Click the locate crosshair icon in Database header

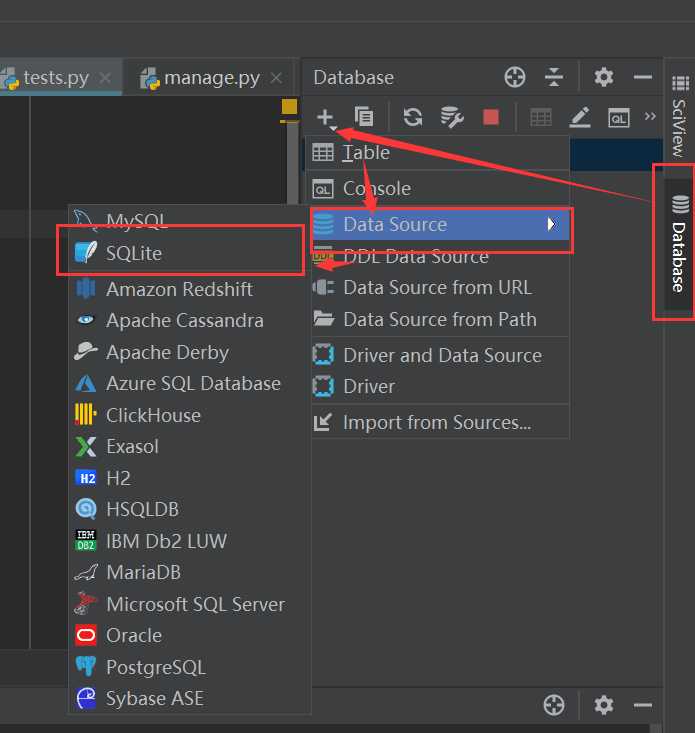coord(515,77)
